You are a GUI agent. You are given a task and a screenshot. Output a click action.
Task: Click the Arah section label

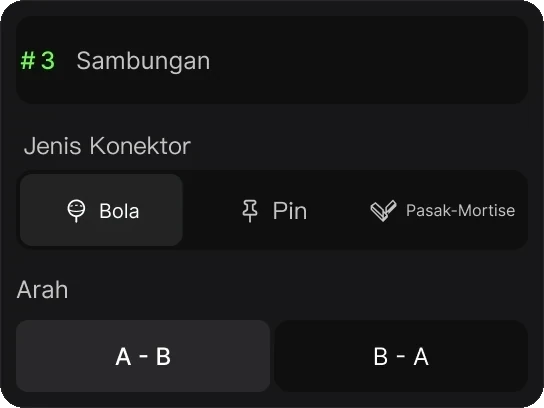(42, 289)
